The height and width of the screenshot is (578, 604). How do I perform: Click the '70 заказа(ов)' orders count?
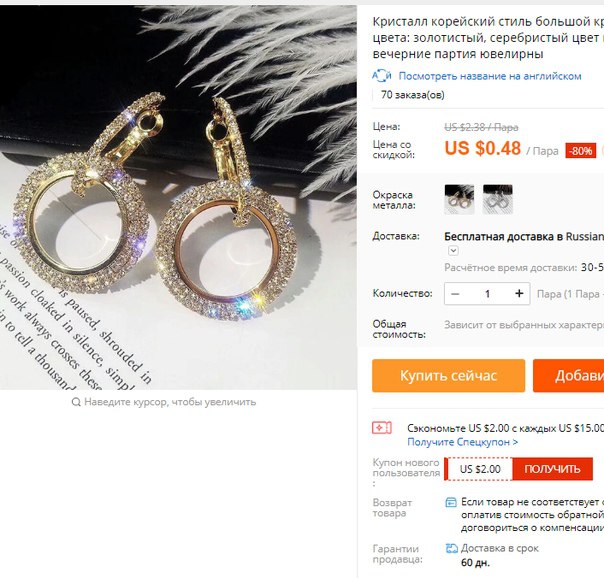pyautogui.click(x=413, y=95)
